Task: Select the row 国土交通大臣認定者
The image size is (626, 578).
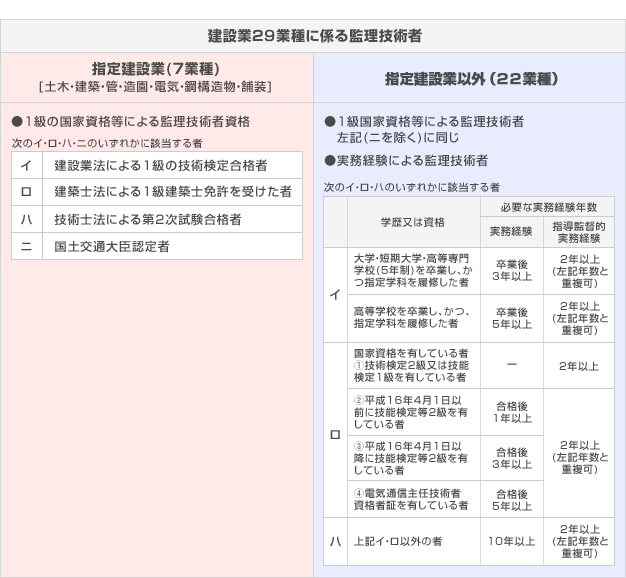Action: (157, 246)
